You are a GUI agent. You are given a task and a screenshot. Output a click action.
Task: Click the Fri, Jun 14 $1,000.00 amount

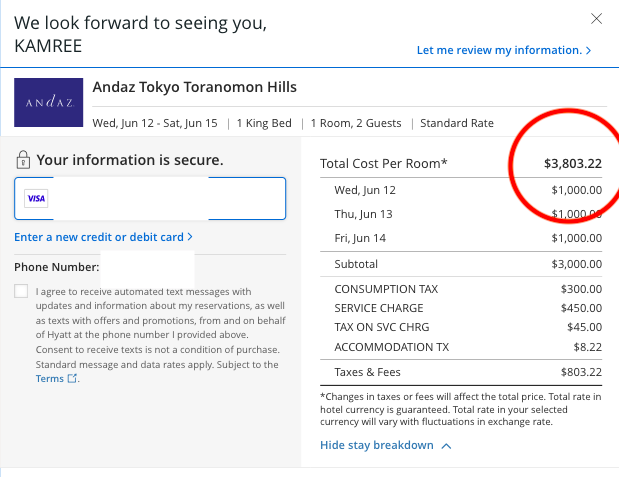click(576, 238)
